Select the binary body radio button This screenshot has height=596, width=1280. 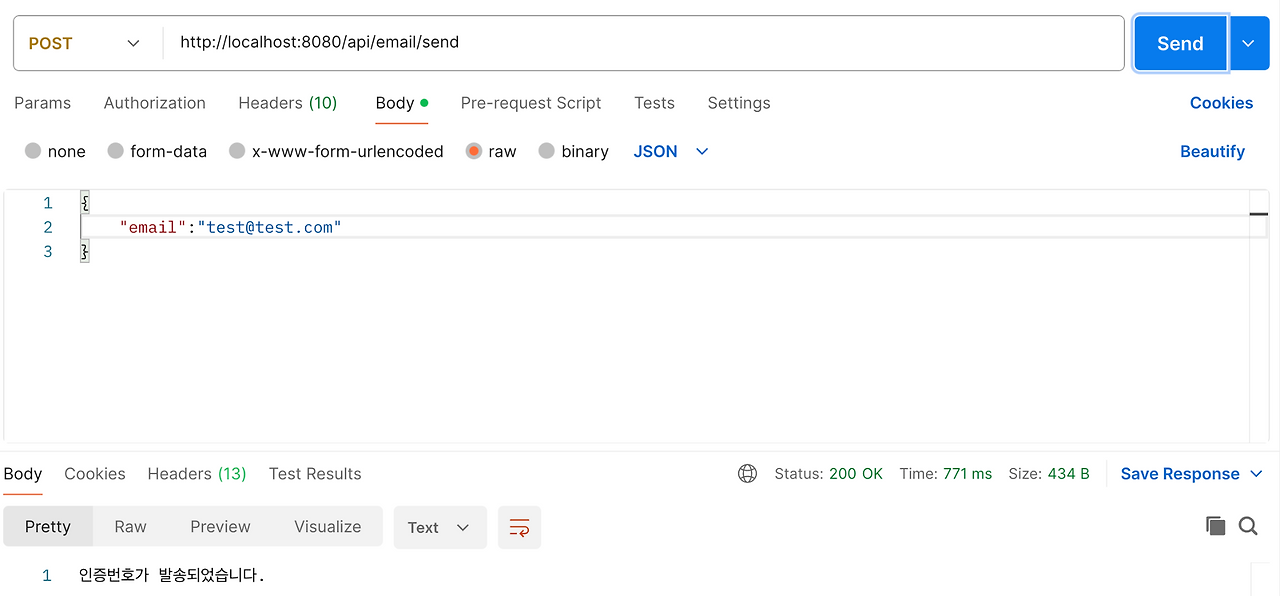point(546,151)
